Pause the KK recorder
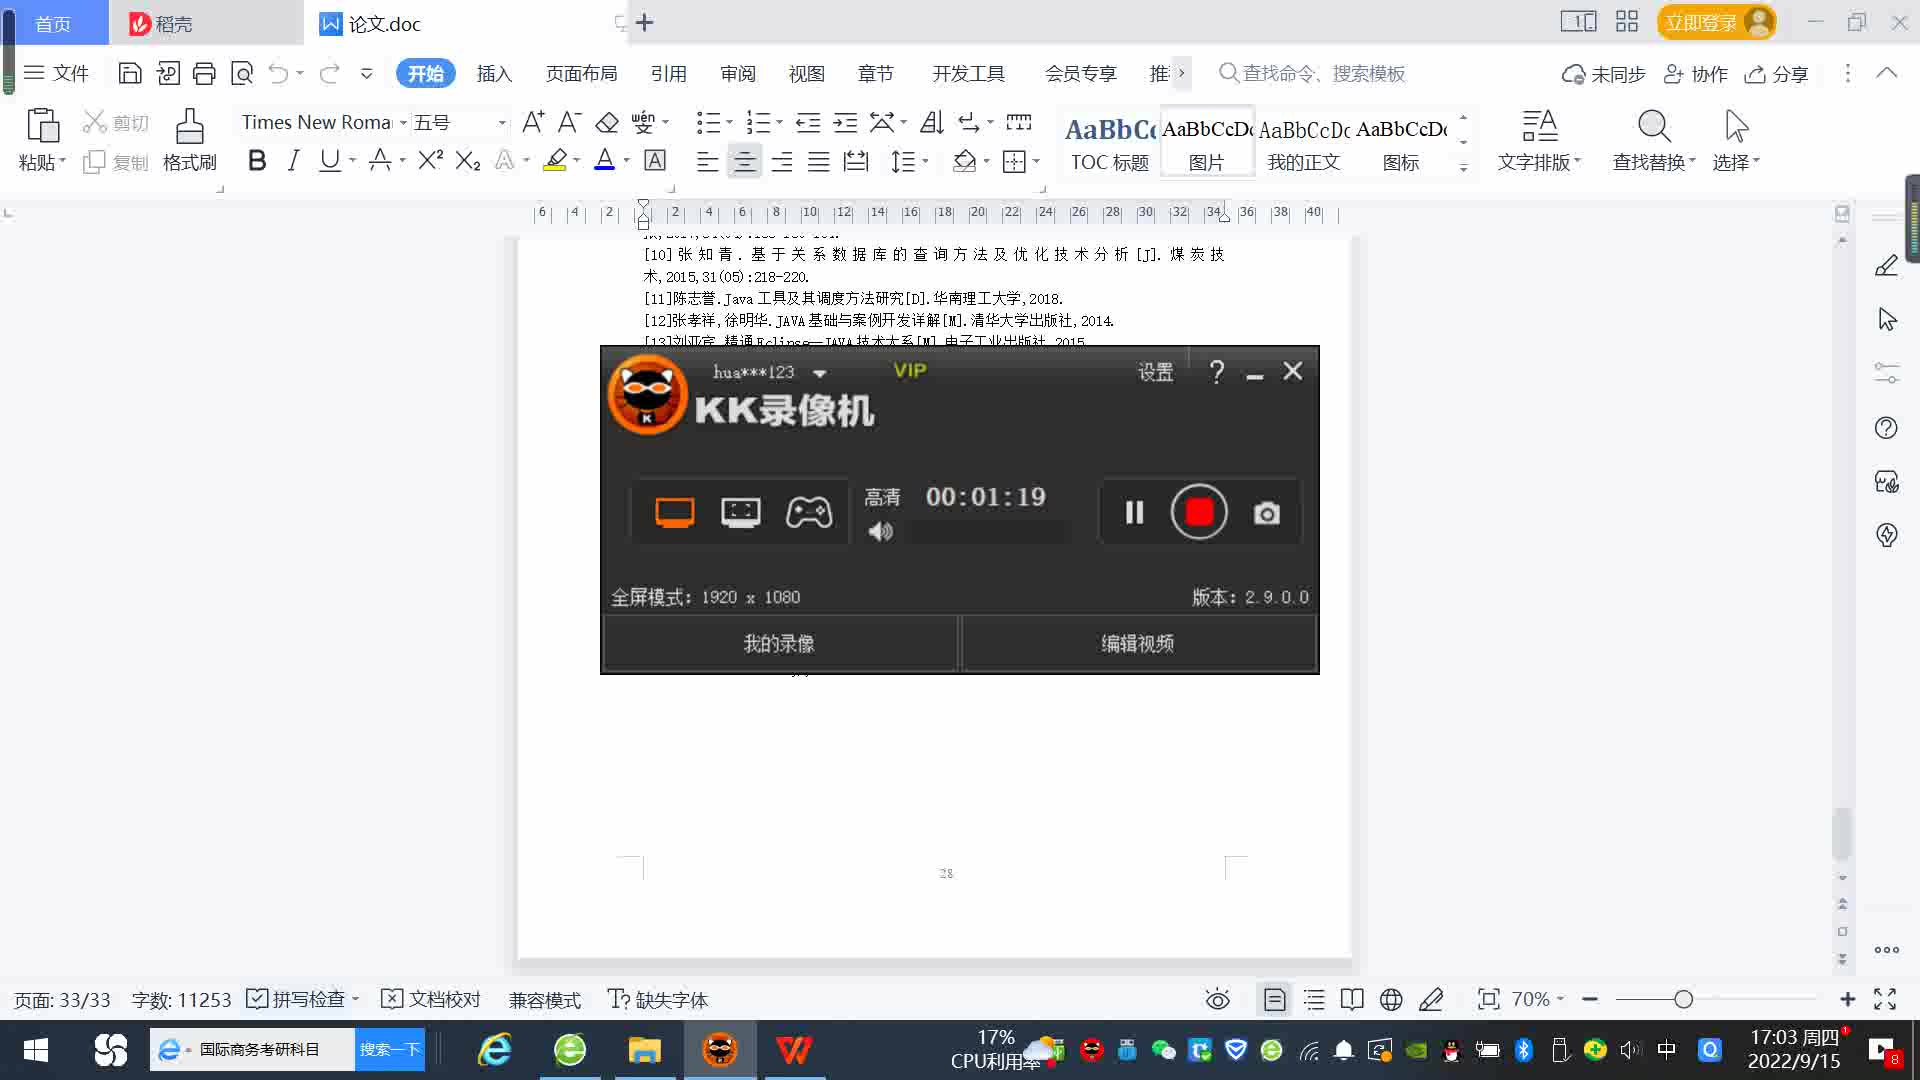Screen dimensions: 1920x1080 click(x=1134, y=513)
